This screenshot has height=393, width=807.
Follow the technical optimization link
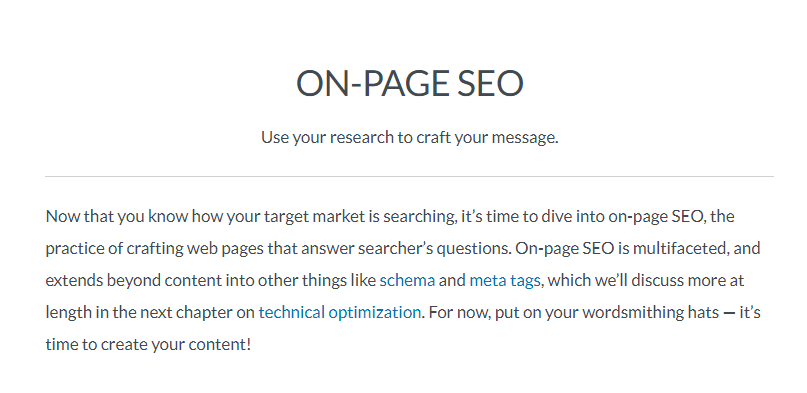click(x=340, y=313)
